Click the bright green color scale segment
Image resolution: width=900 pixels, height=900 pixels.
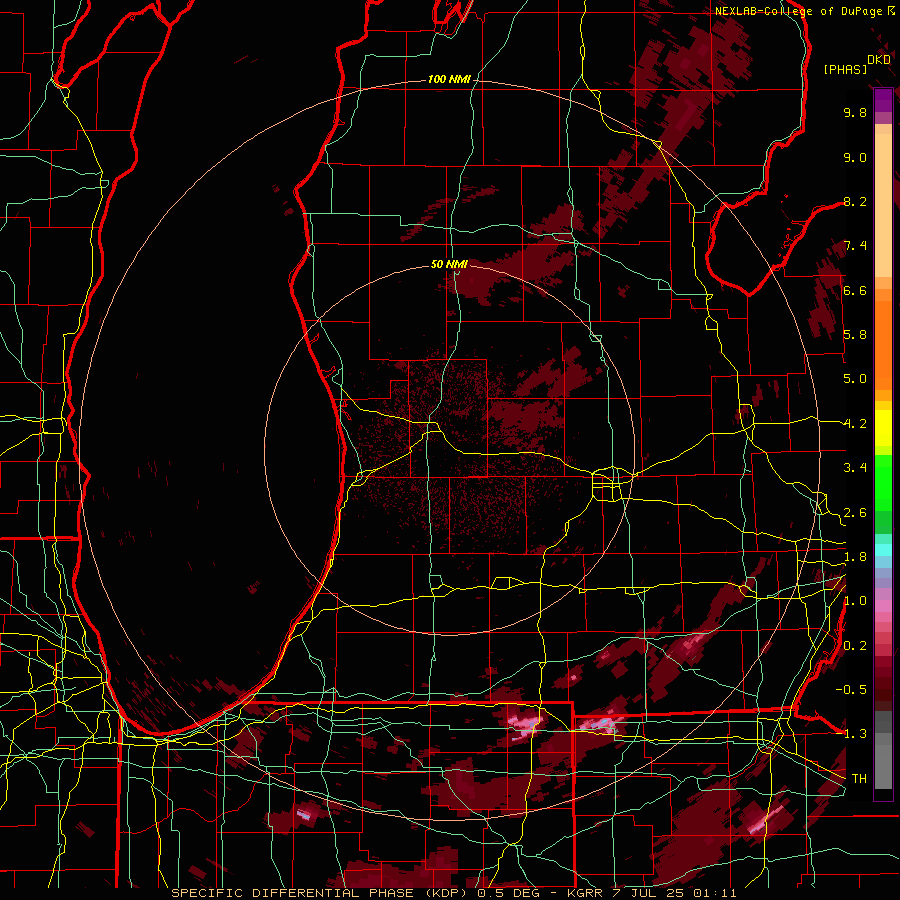pyautogui.click(x=883, y=483)
